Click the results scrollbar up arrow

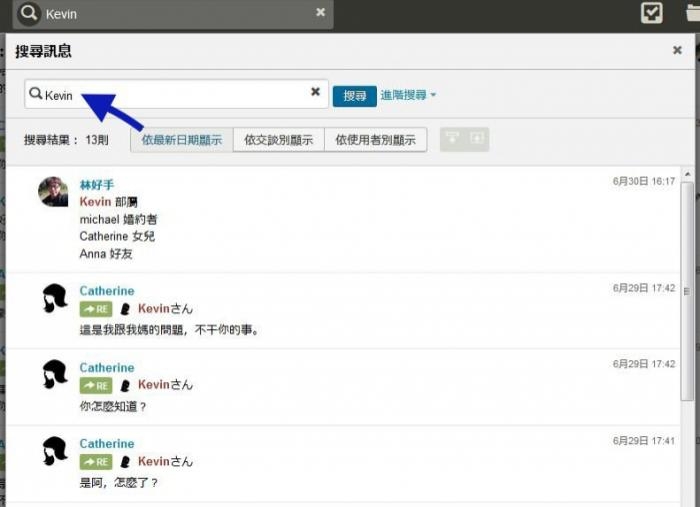(687, 174)
